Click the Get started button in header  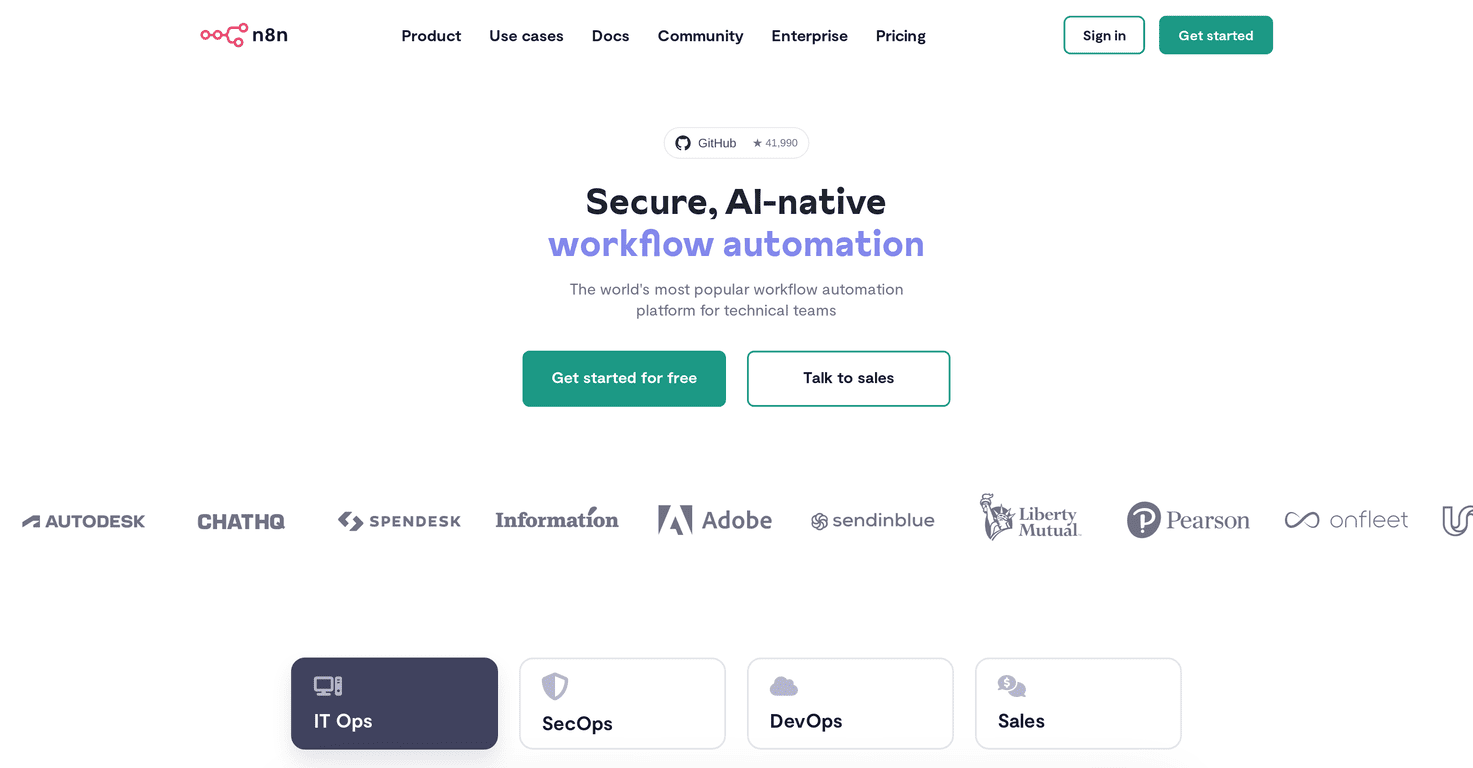(1216, 35)
